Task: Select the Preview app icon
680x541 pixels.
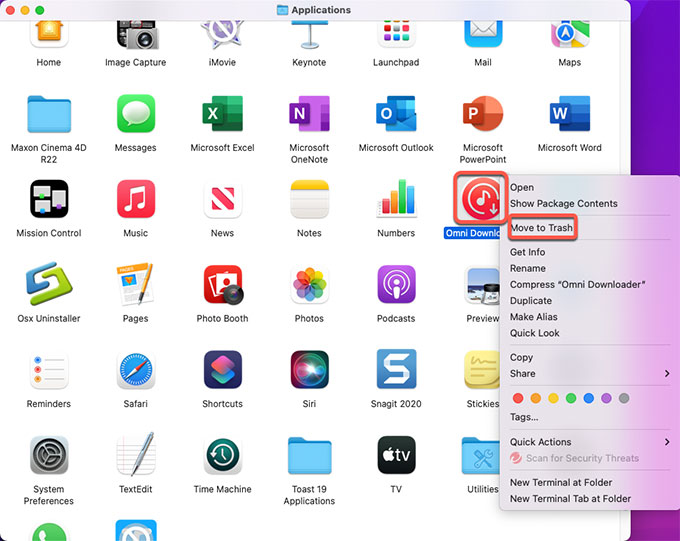Action: click(x=482, y=285)
